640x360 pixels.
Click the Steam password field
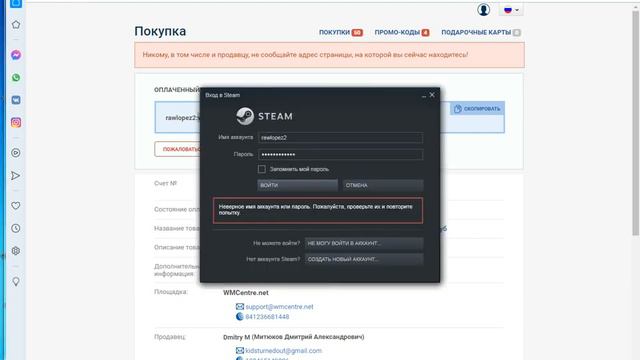[340, 154]
